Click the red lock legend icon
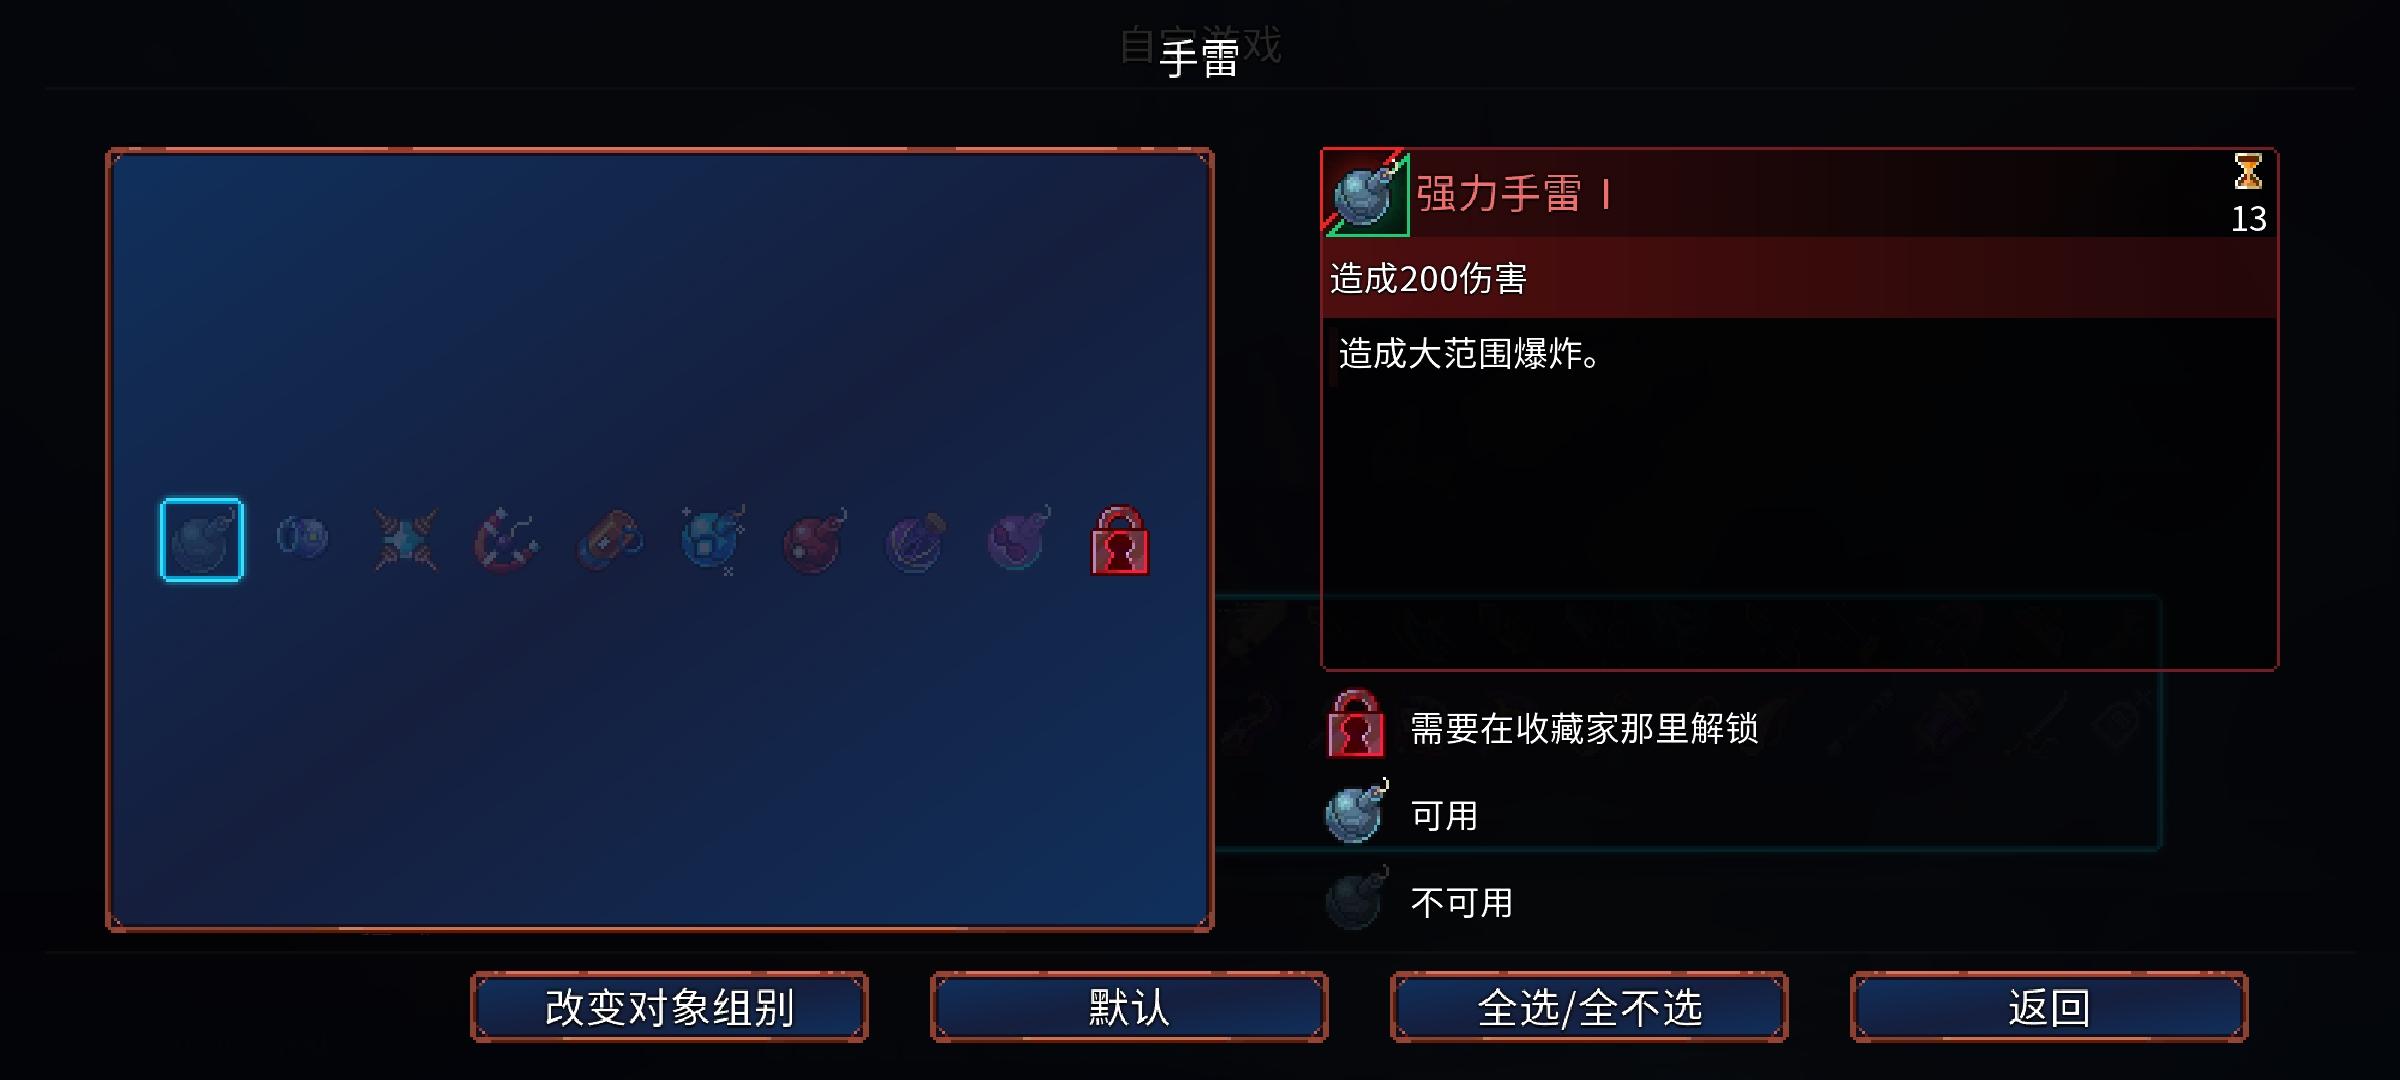The height and width of the screenshot is (1080, 2400). click(1356, 723)
